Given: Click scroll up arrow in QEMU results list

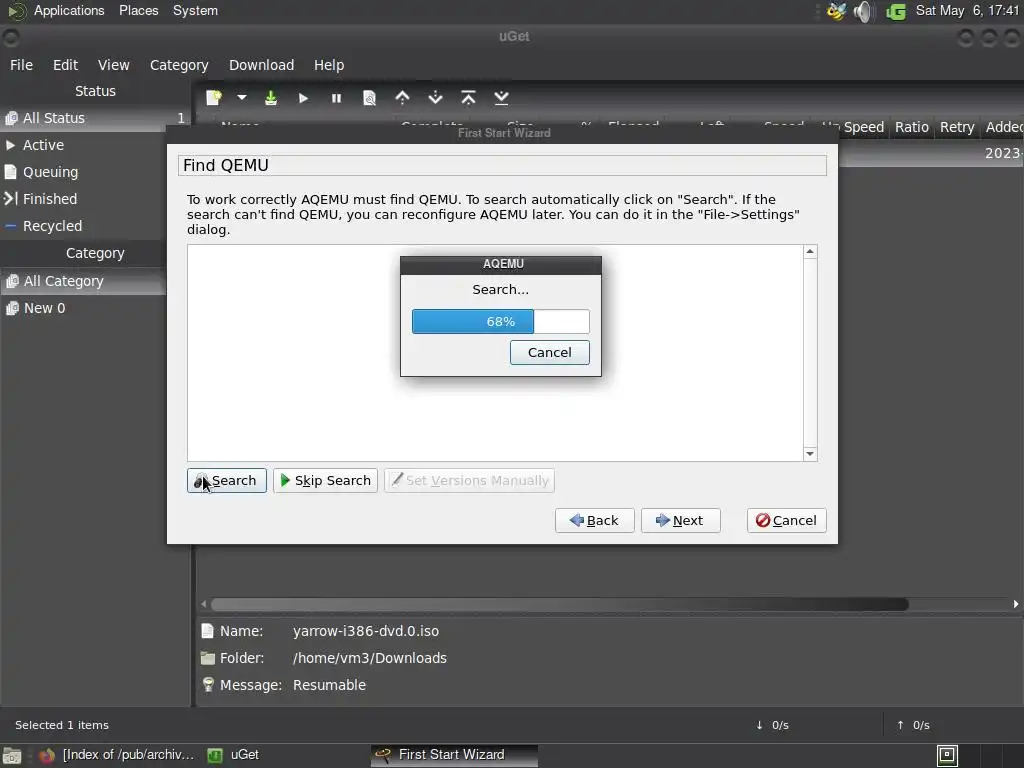Looking at the screenshot, I should (810, 251).
